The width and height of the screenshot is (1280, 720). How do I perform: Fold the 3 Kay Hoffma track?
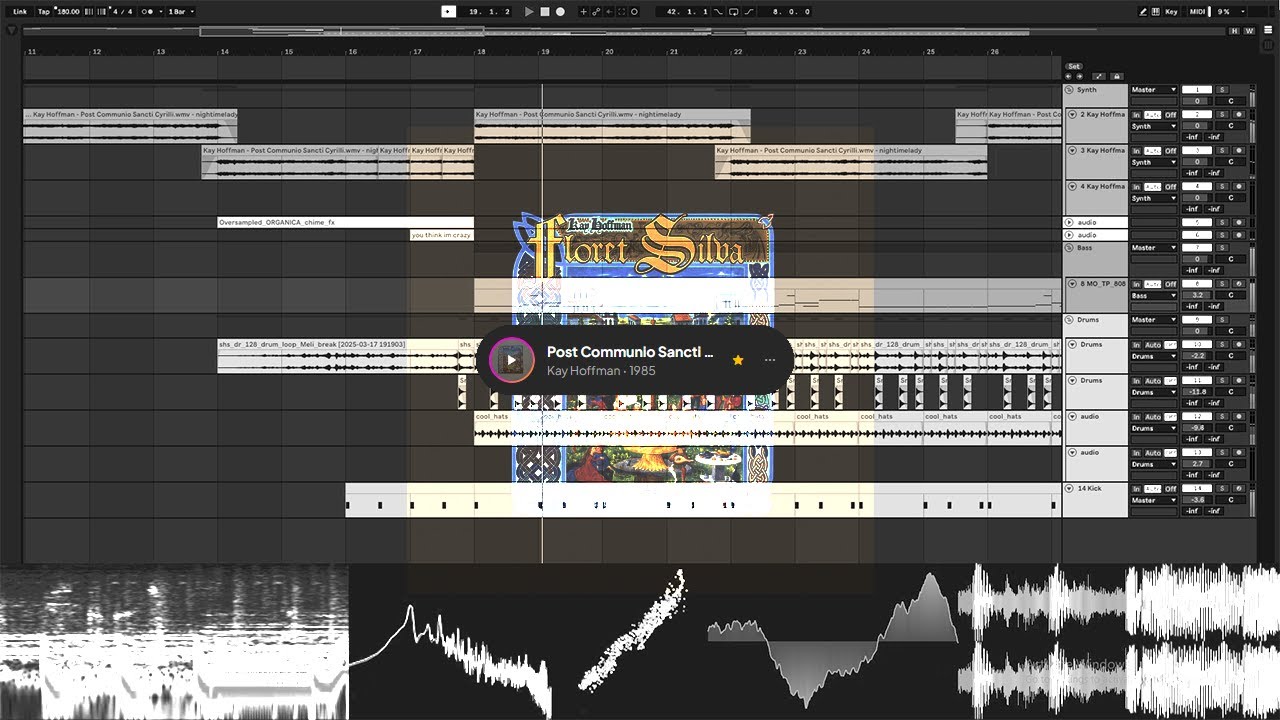[1073, 151]
